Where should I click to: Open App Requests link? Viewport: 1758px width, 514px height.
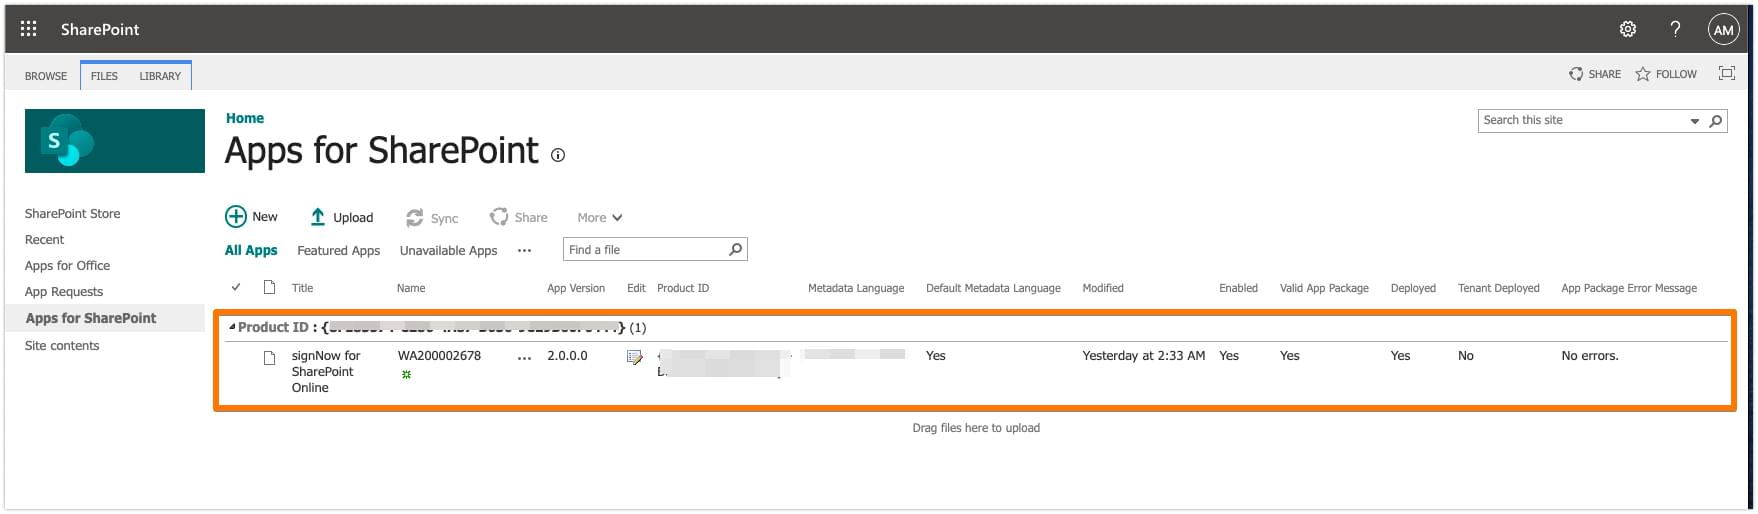(x=64, y=292)
